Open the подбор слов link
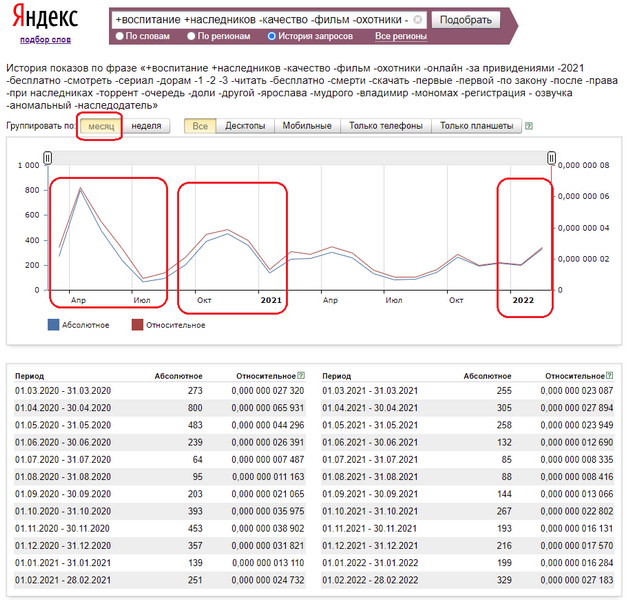The height and width of the screenshot is (600, 630). (45, 40)
